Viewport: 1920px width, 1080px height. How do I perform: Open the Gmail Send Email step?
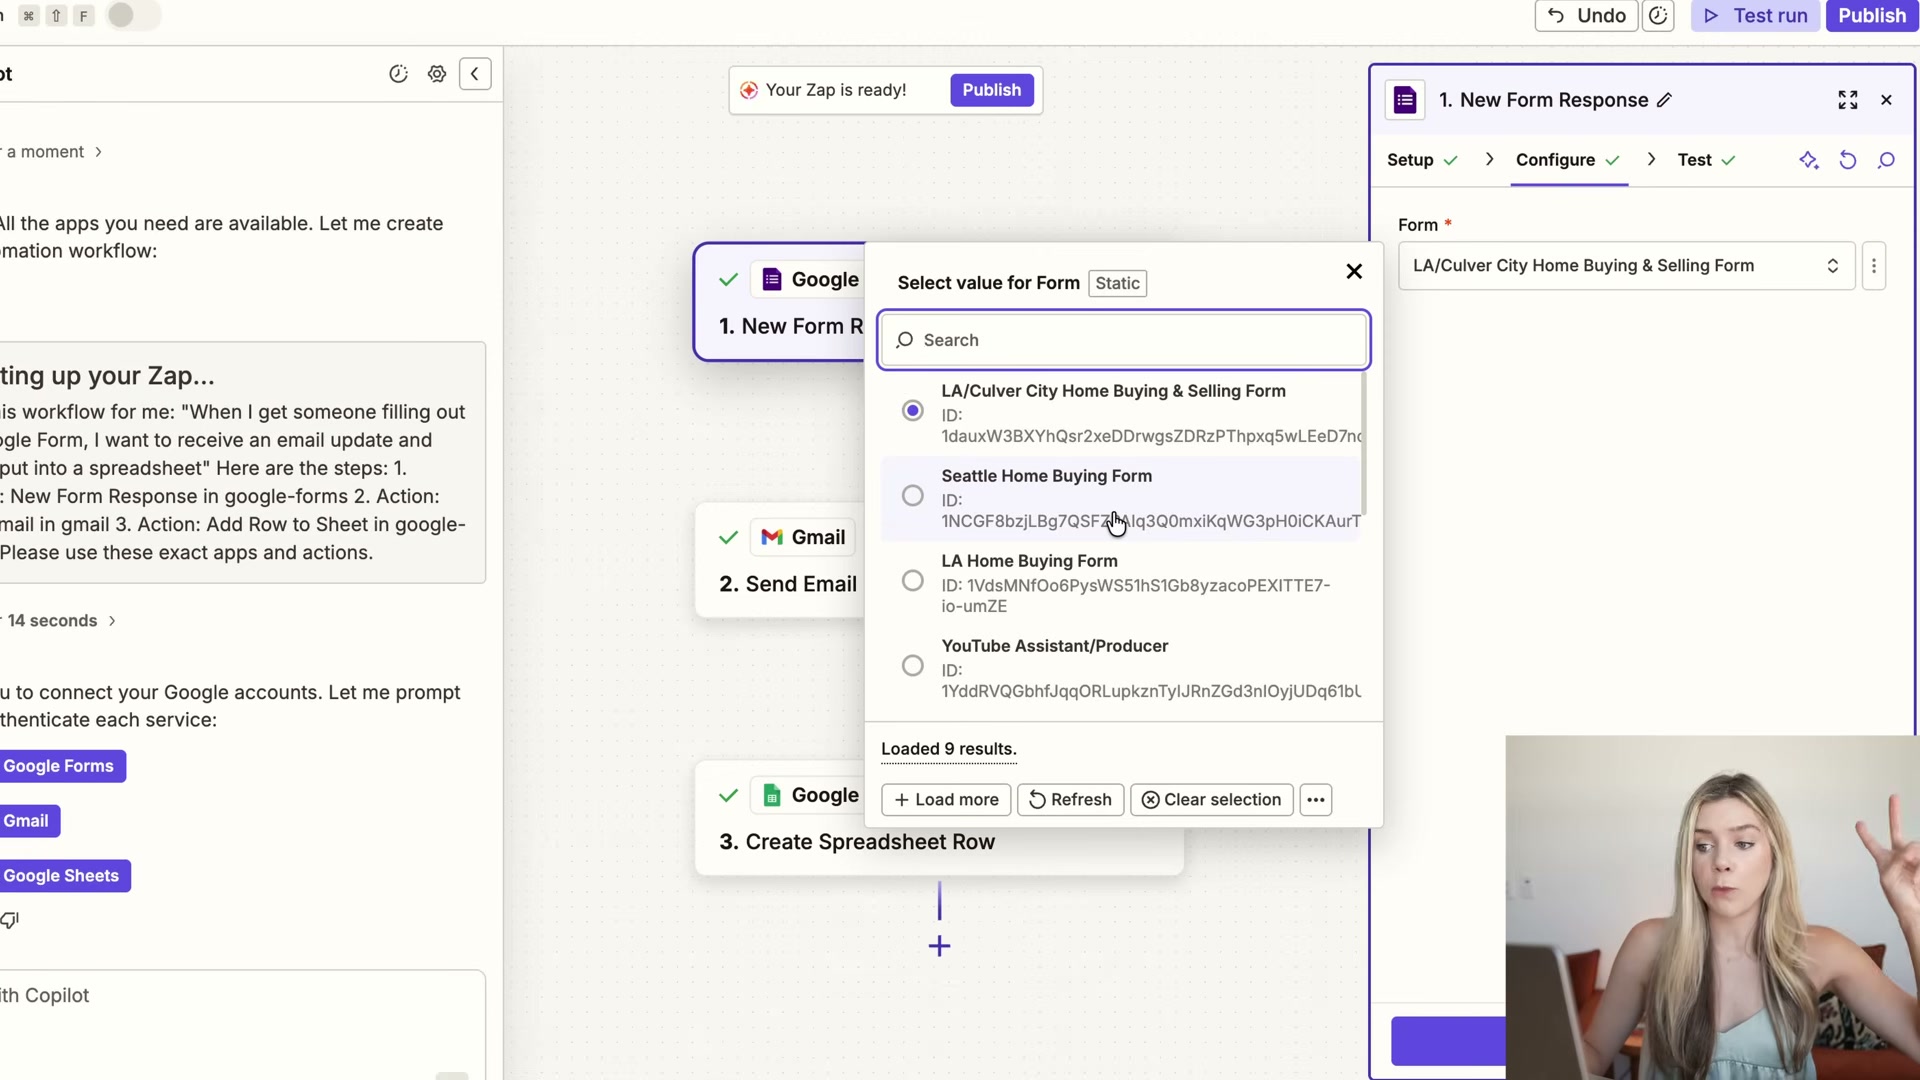click(782, 560)
